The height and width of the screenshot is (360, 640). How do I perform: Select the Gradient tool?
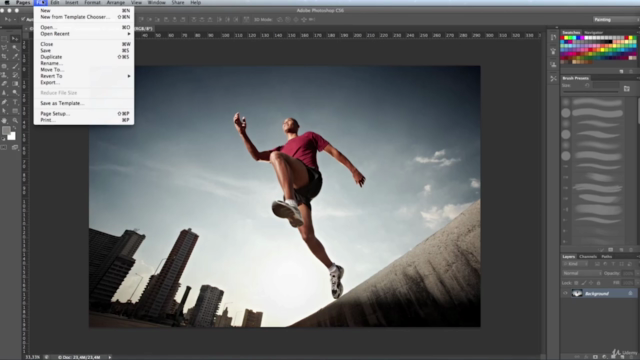pos(15,84)
